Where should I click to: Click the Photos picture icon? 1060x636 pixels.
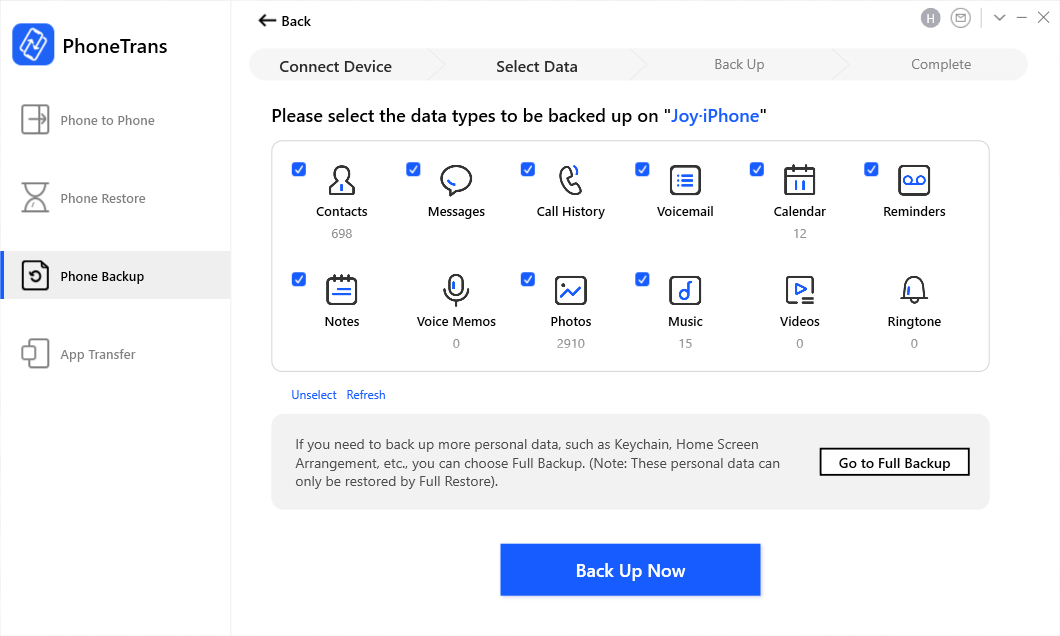(571, 290)
